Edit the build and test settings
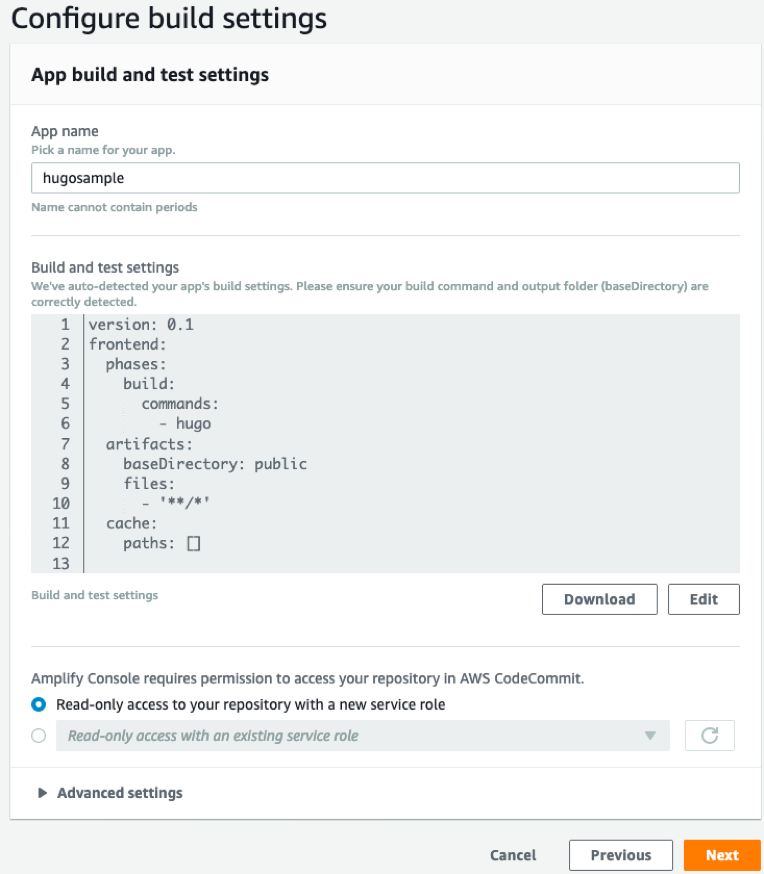Screen dimensions: 764x874 click(x=703, y=599)
